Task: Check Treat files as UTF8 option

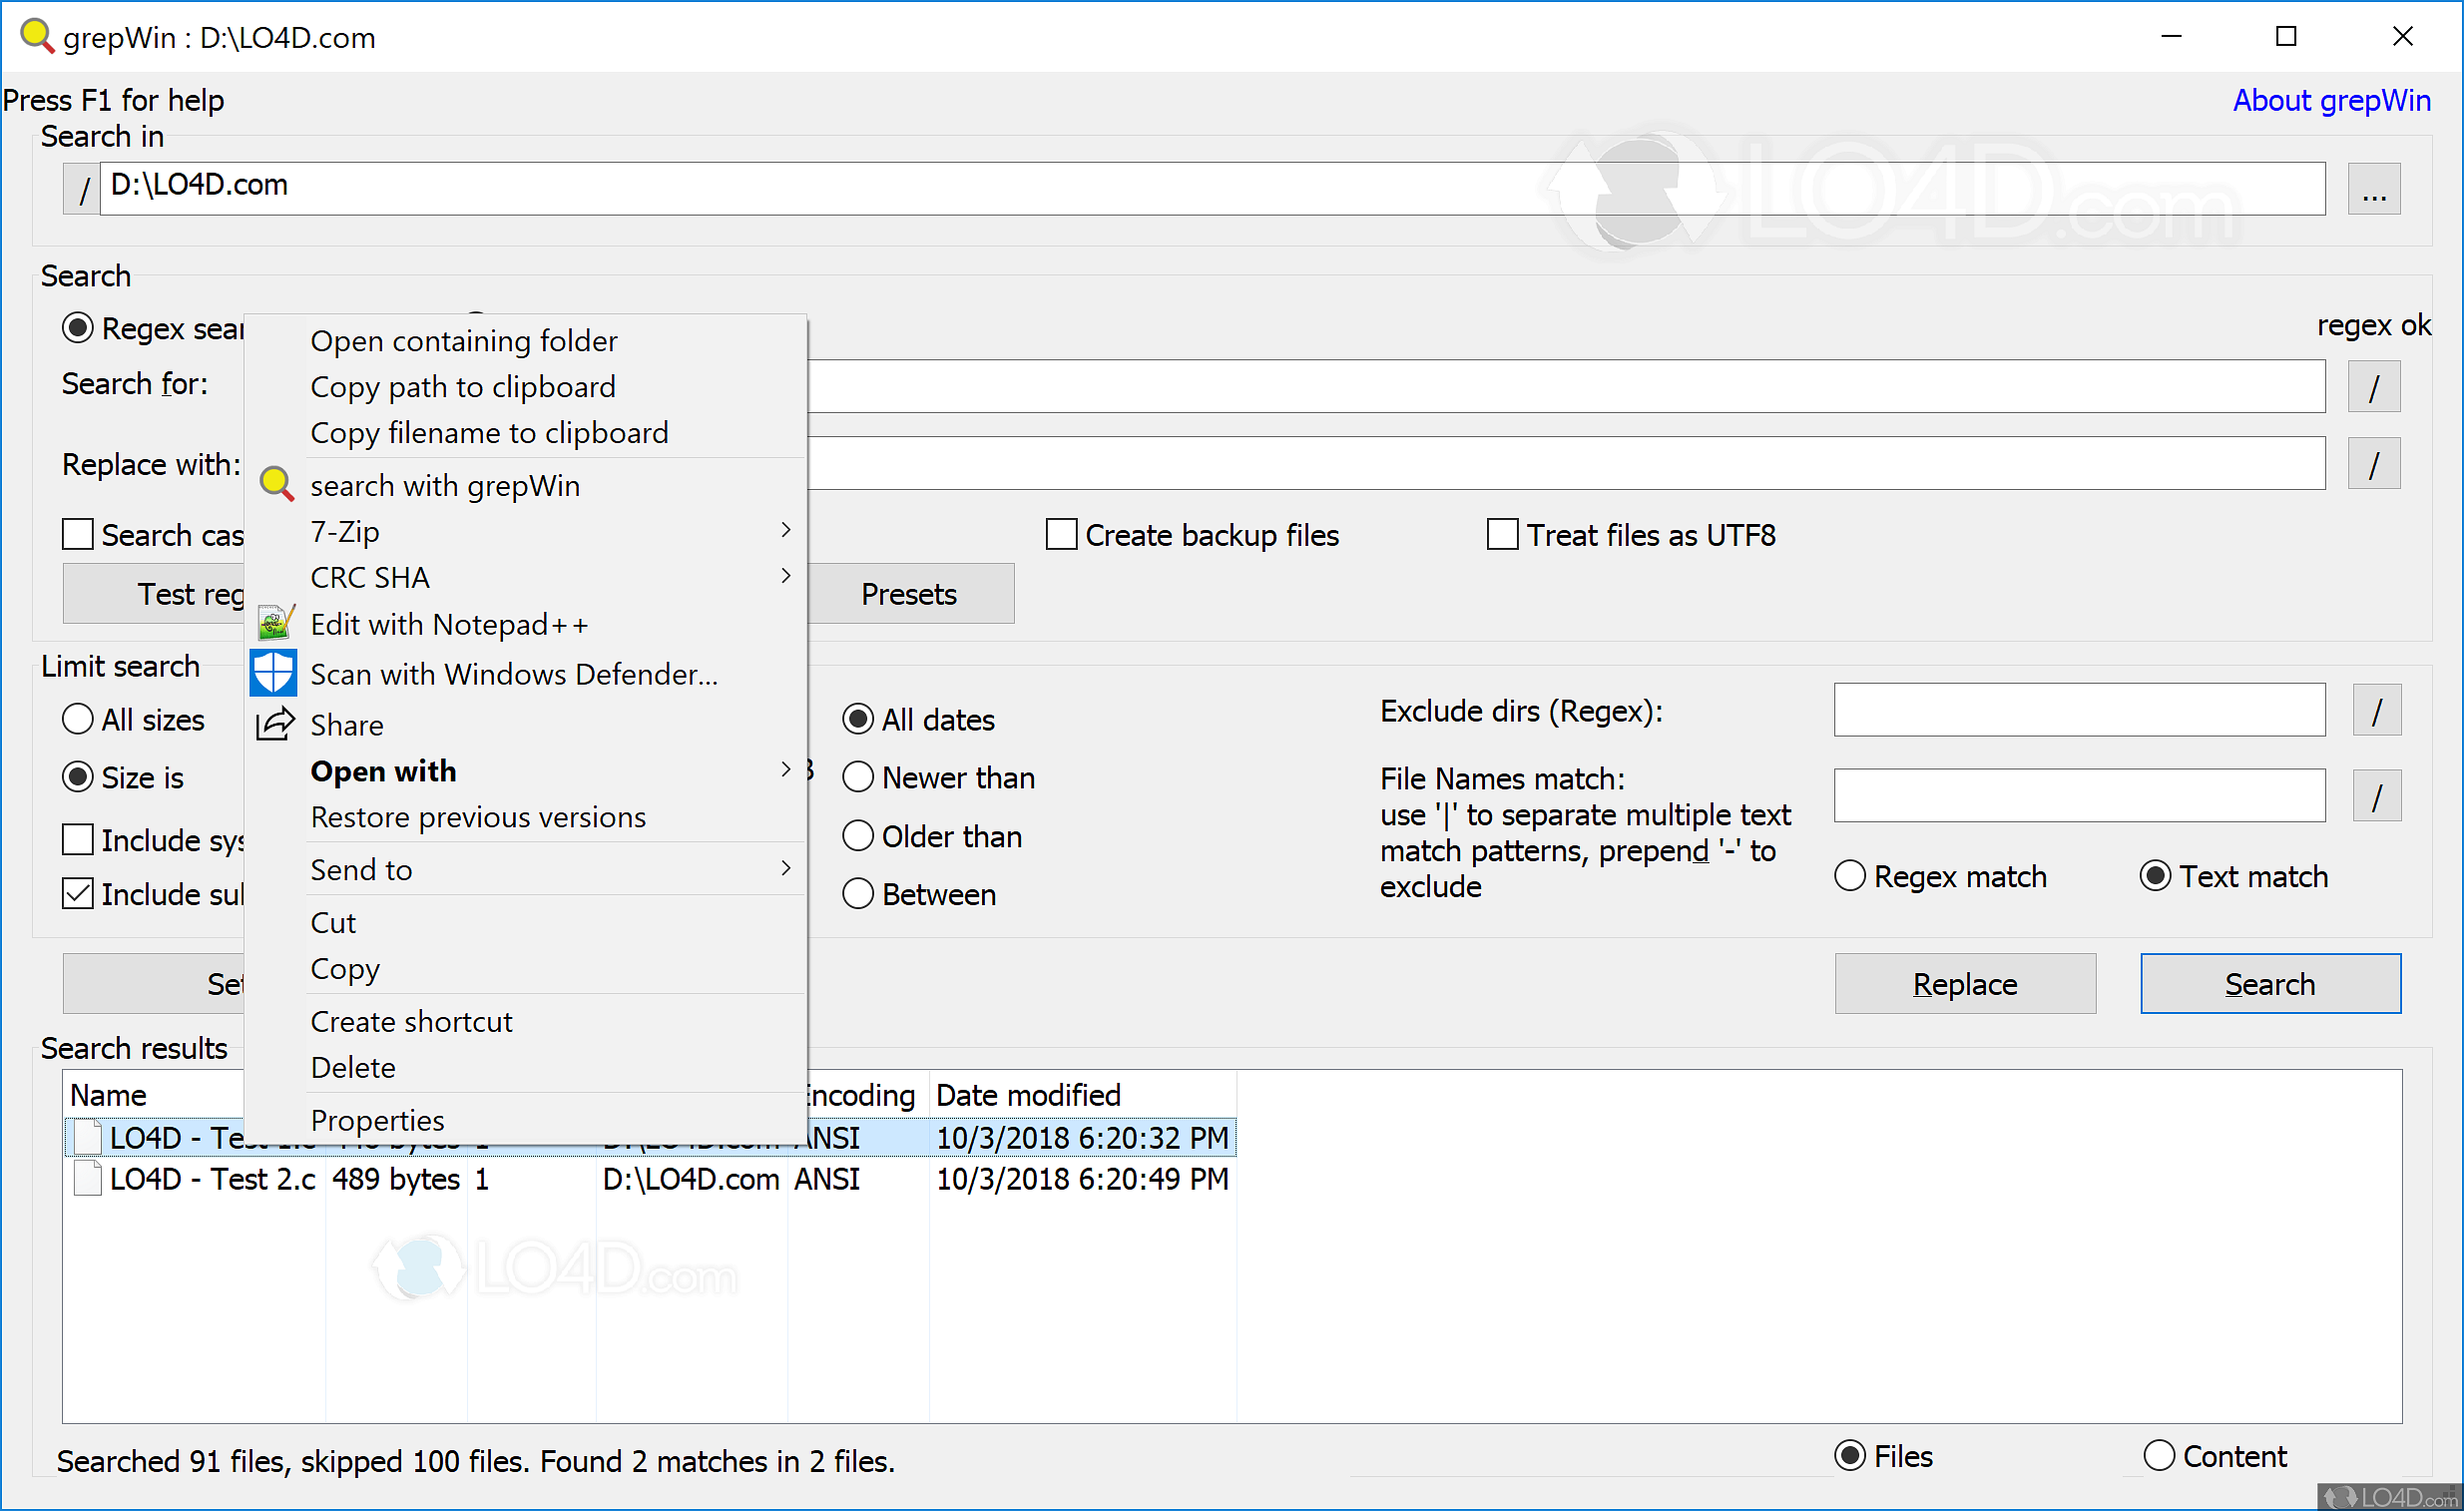Action: (1502, 535)
